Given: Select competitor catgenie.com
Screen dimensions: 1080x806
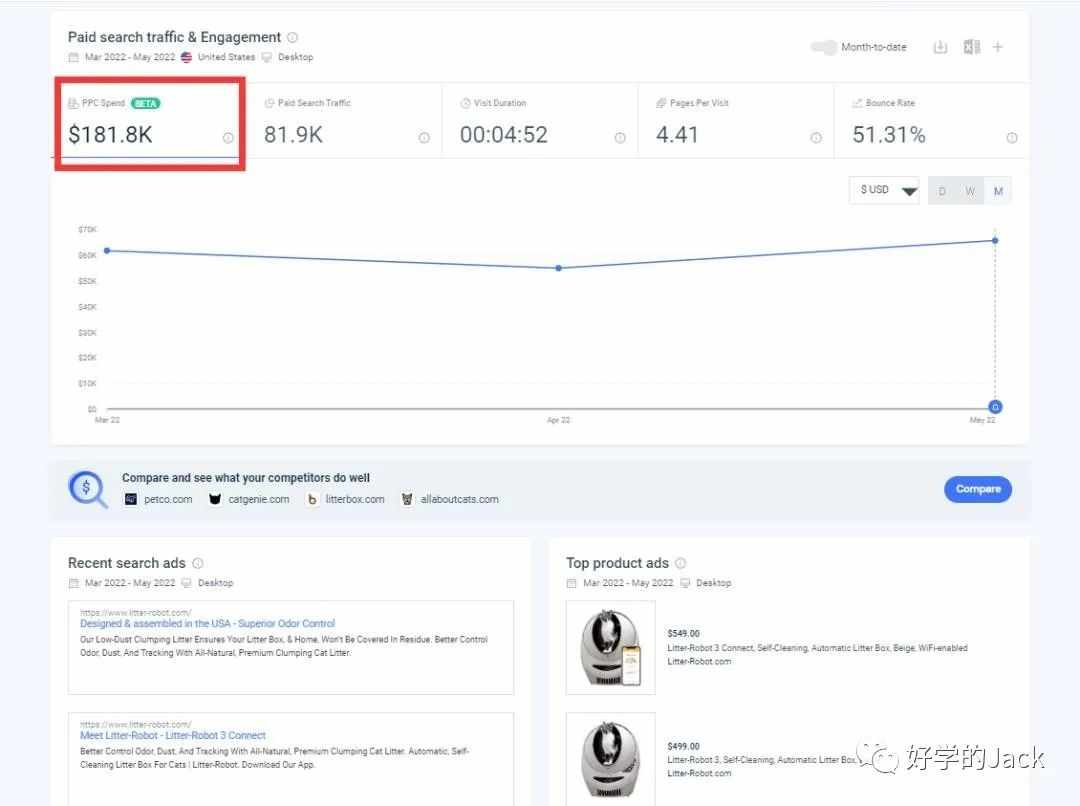Looking at the screenshot, I should click(x=258, y=499).
